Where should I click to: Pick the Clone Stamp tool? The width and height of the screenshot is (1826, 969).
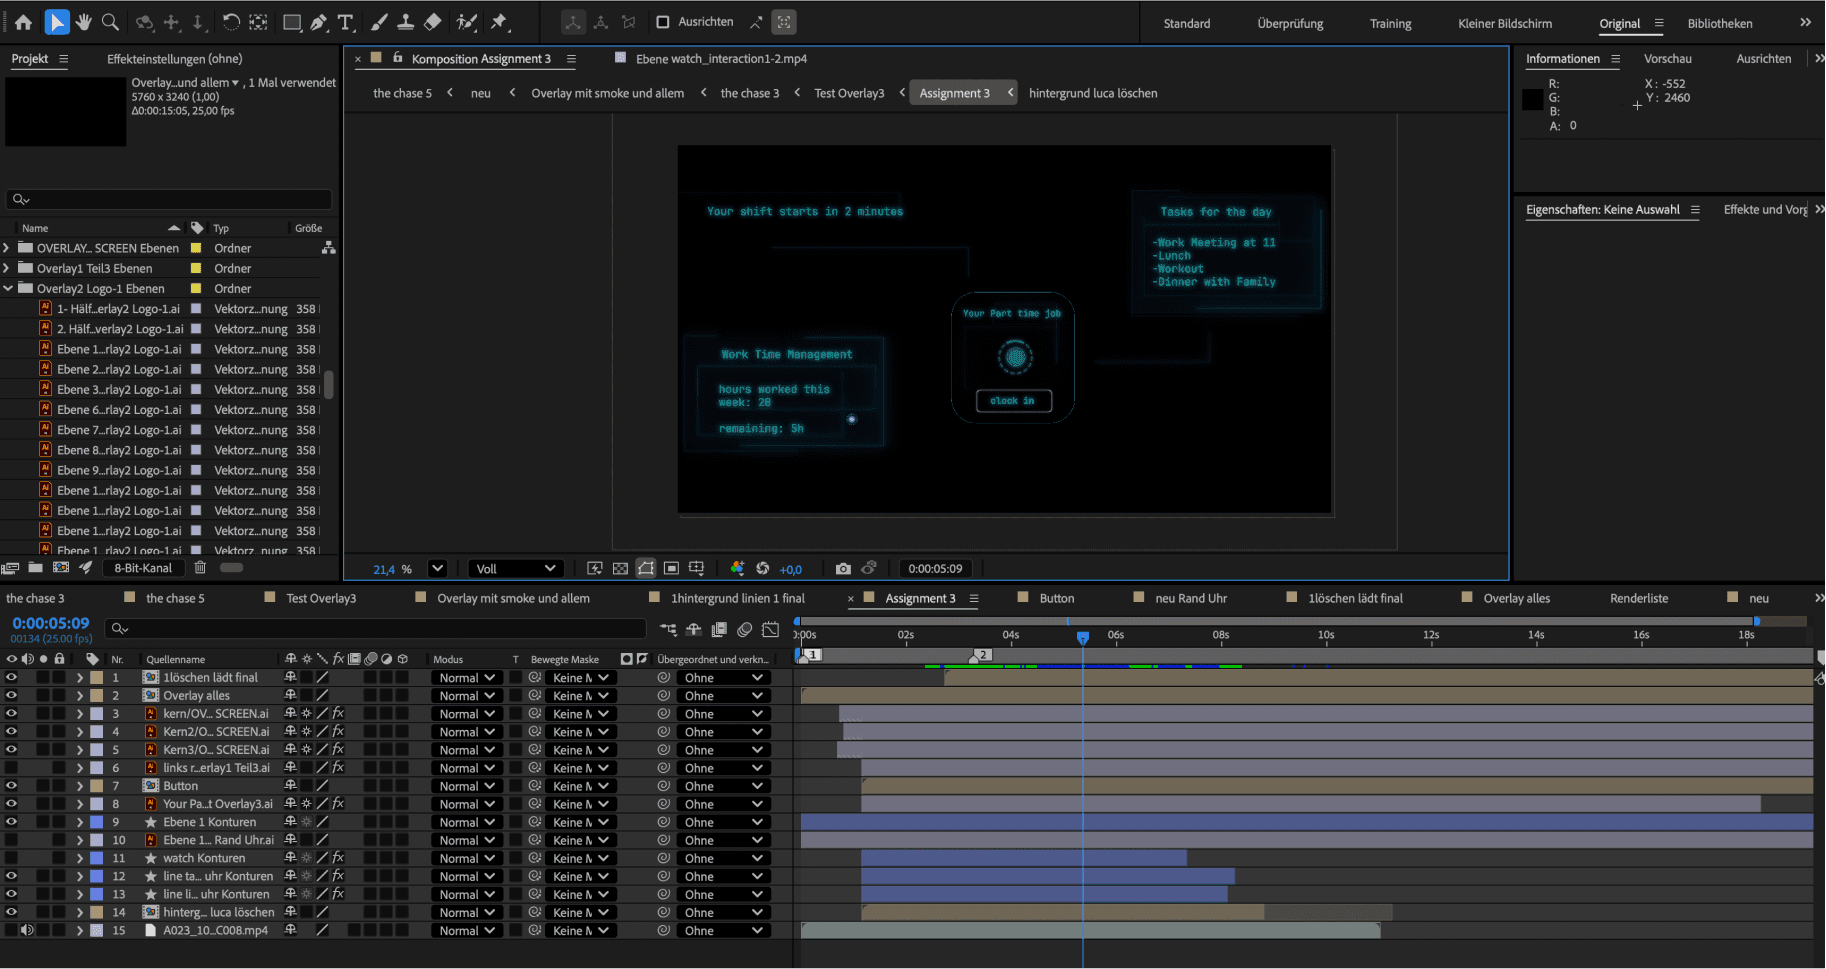406,22
